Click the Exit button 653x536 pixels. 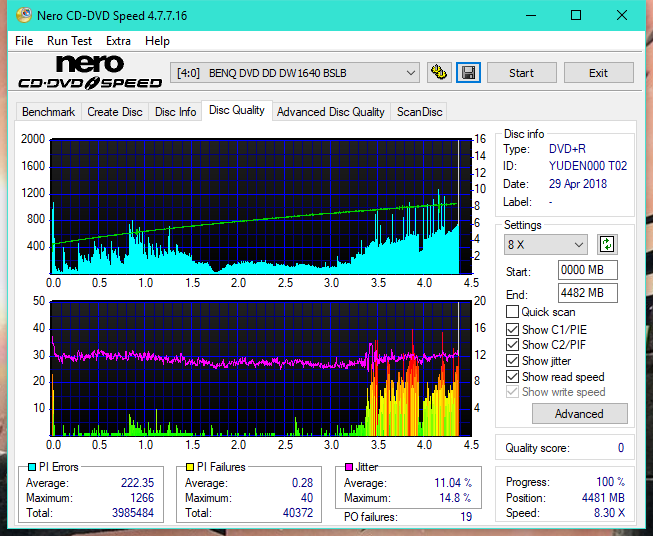pos(598,73)
